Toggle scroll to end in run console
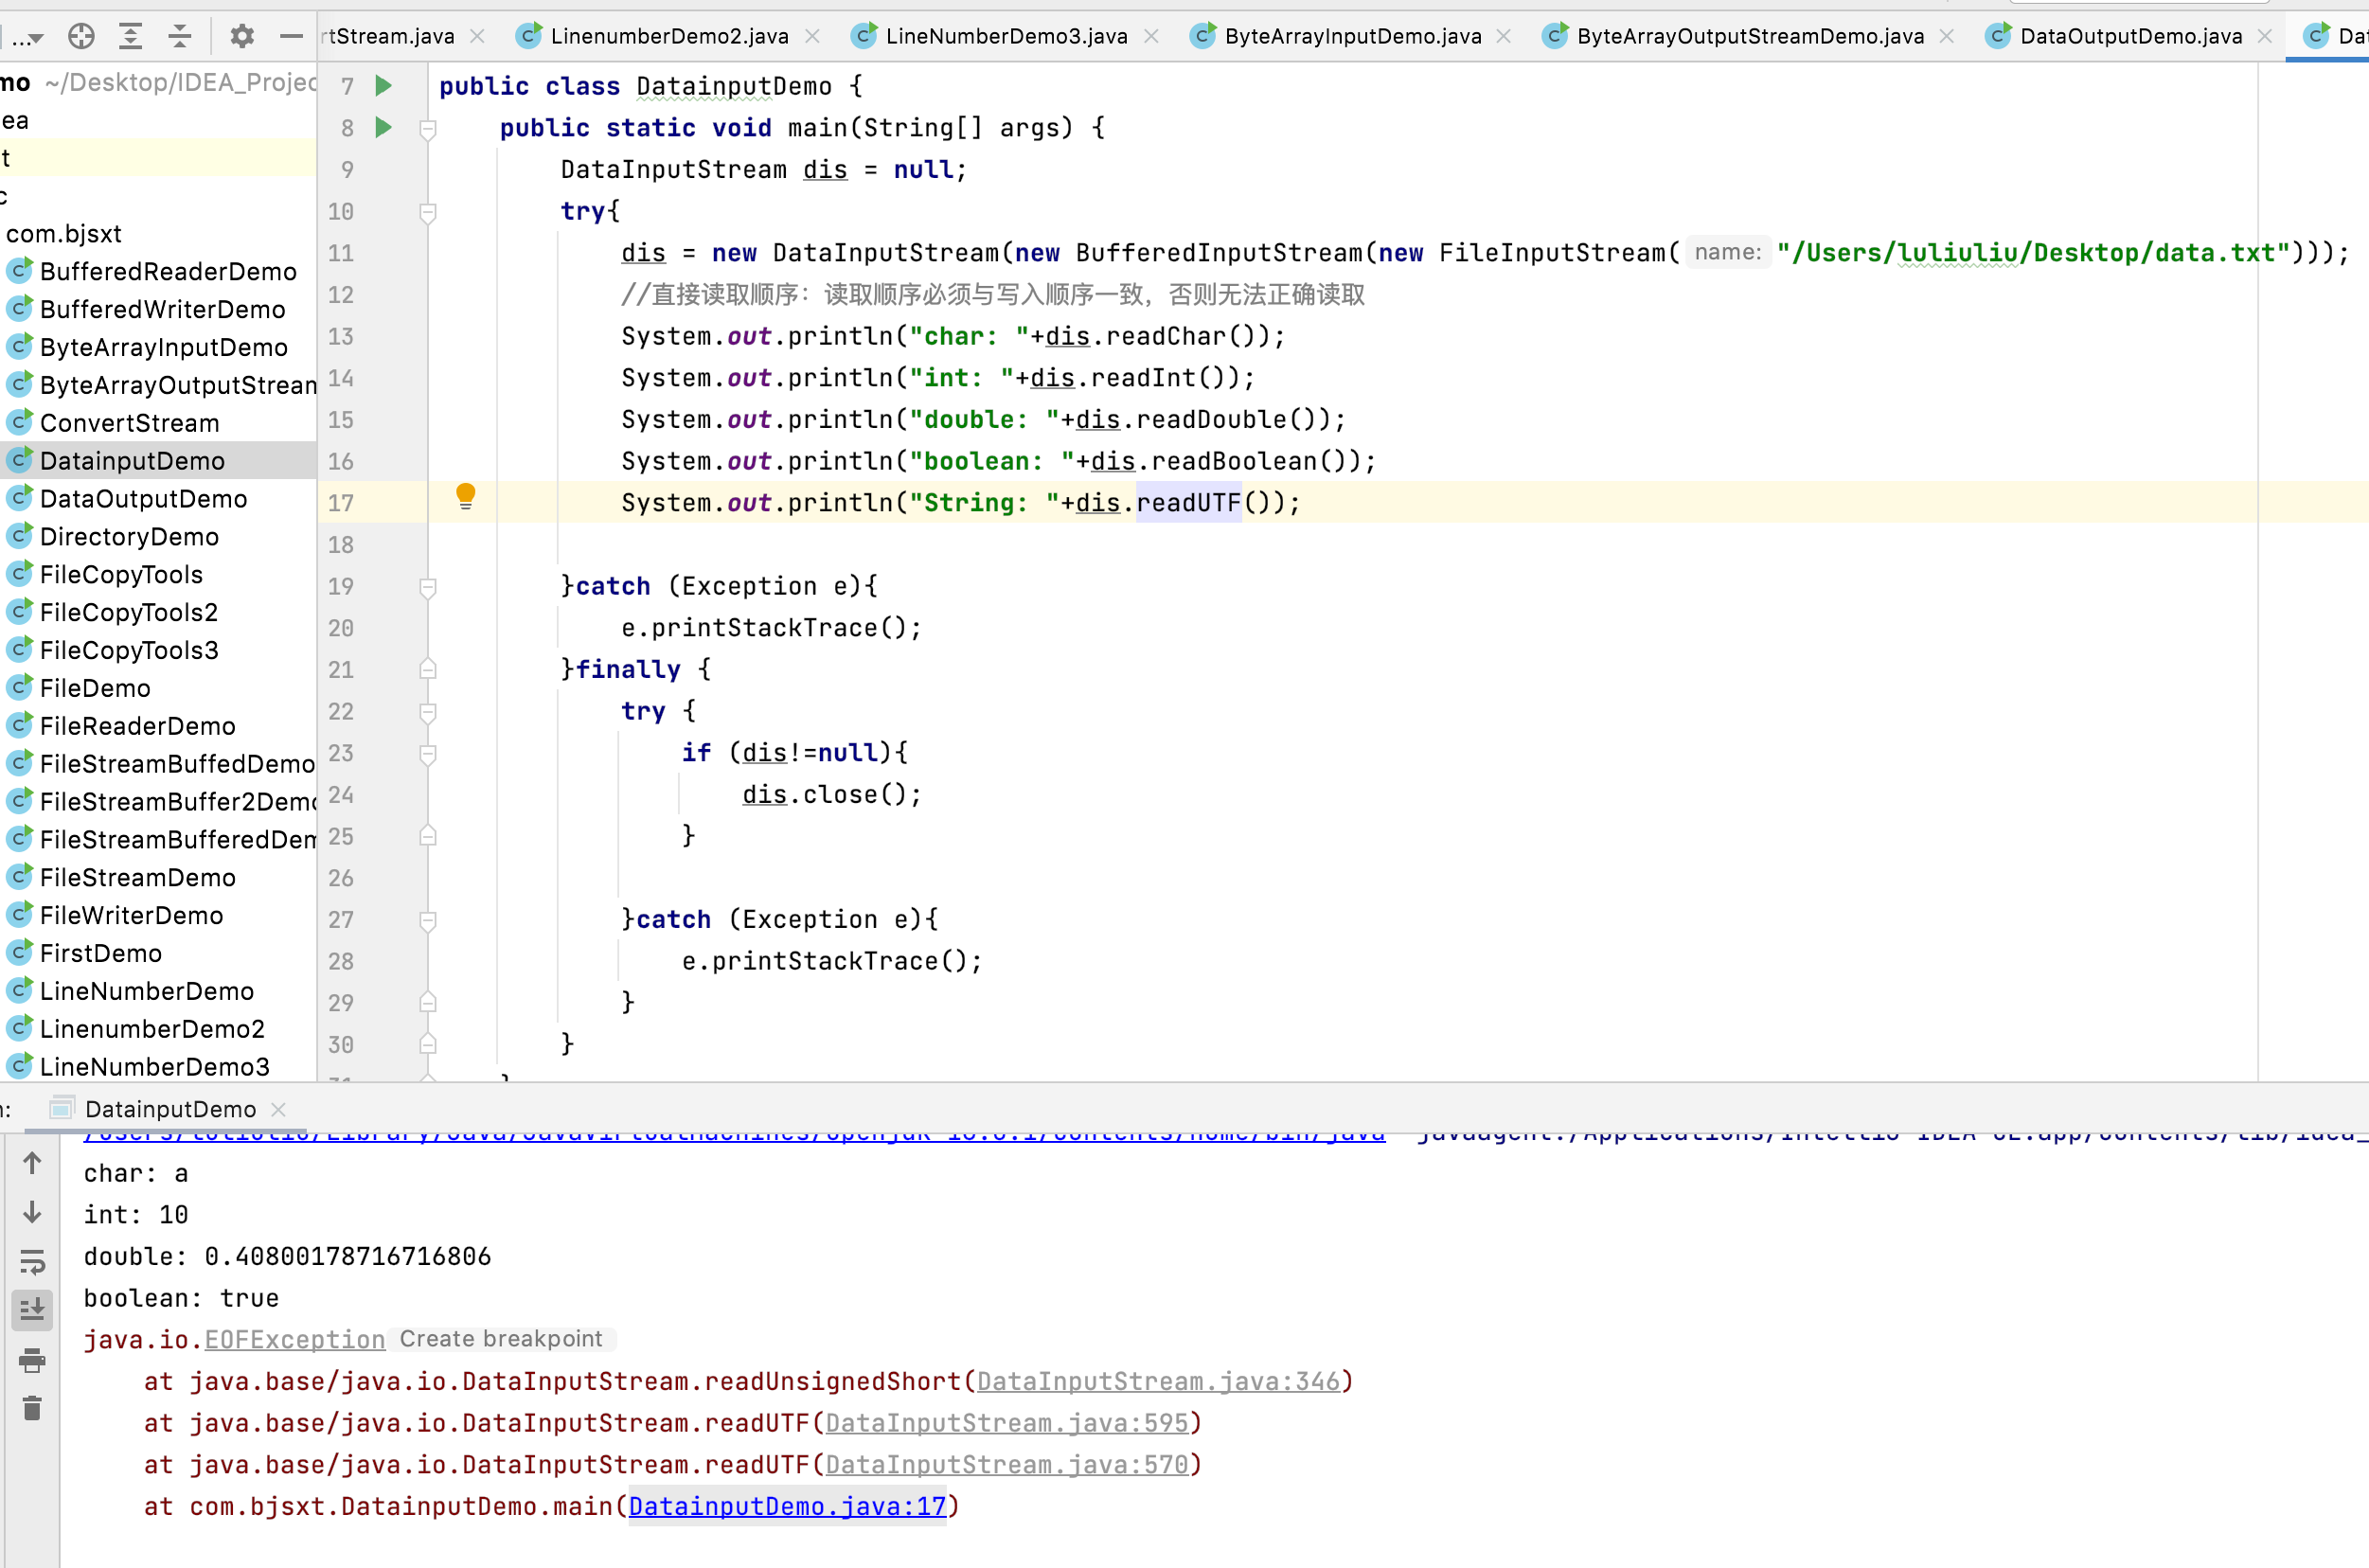 32,1309
